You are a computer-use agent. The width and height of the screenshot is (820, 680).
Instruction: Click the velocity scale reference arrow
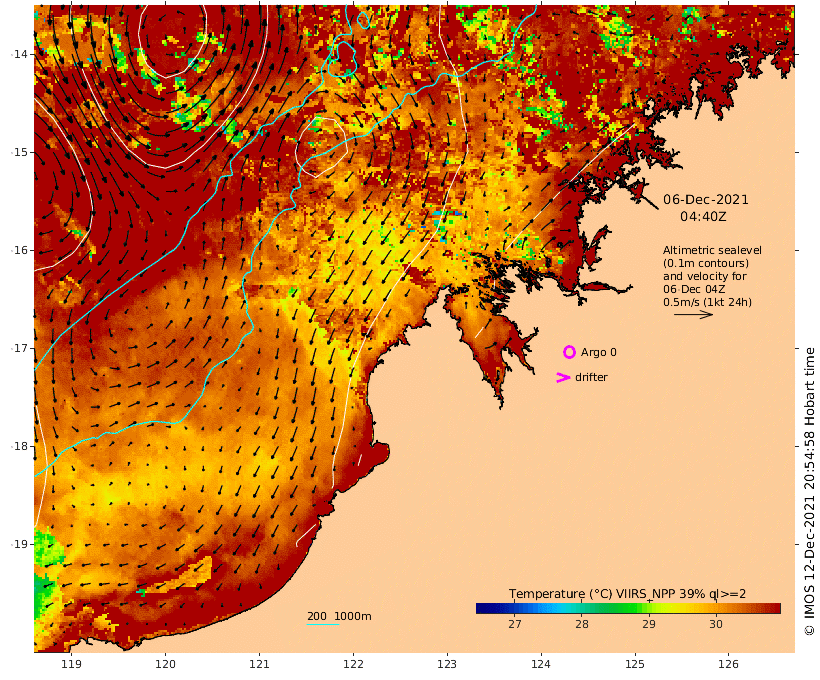point(693,314)
